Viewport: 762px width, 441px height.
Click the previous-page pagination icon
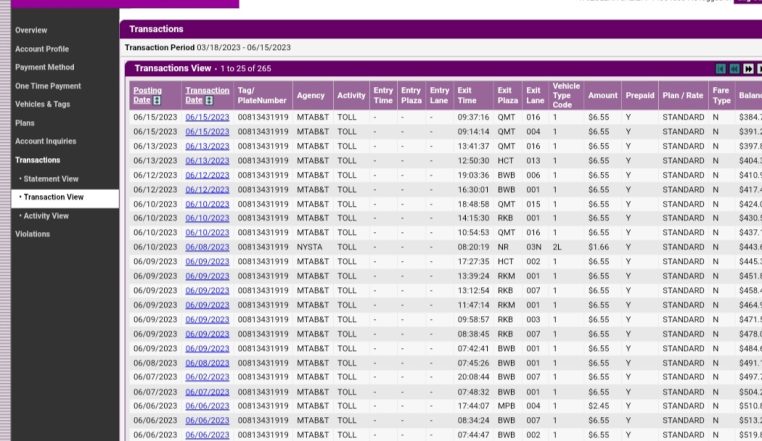point(734,69)
